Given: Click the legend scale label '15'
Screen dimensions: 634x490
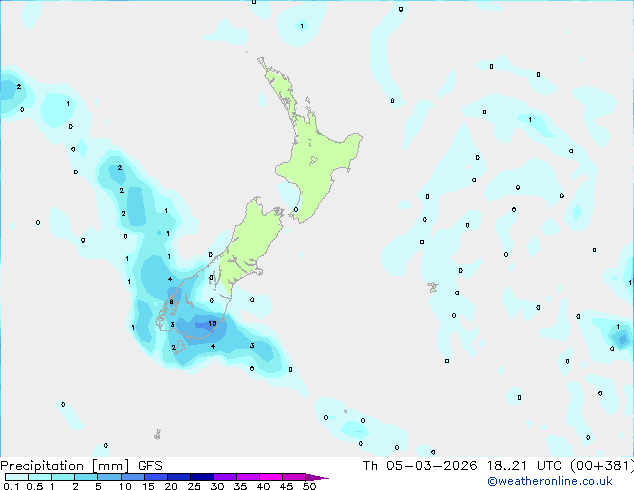Looking at the screenshot, I should [x=148, y=486].
